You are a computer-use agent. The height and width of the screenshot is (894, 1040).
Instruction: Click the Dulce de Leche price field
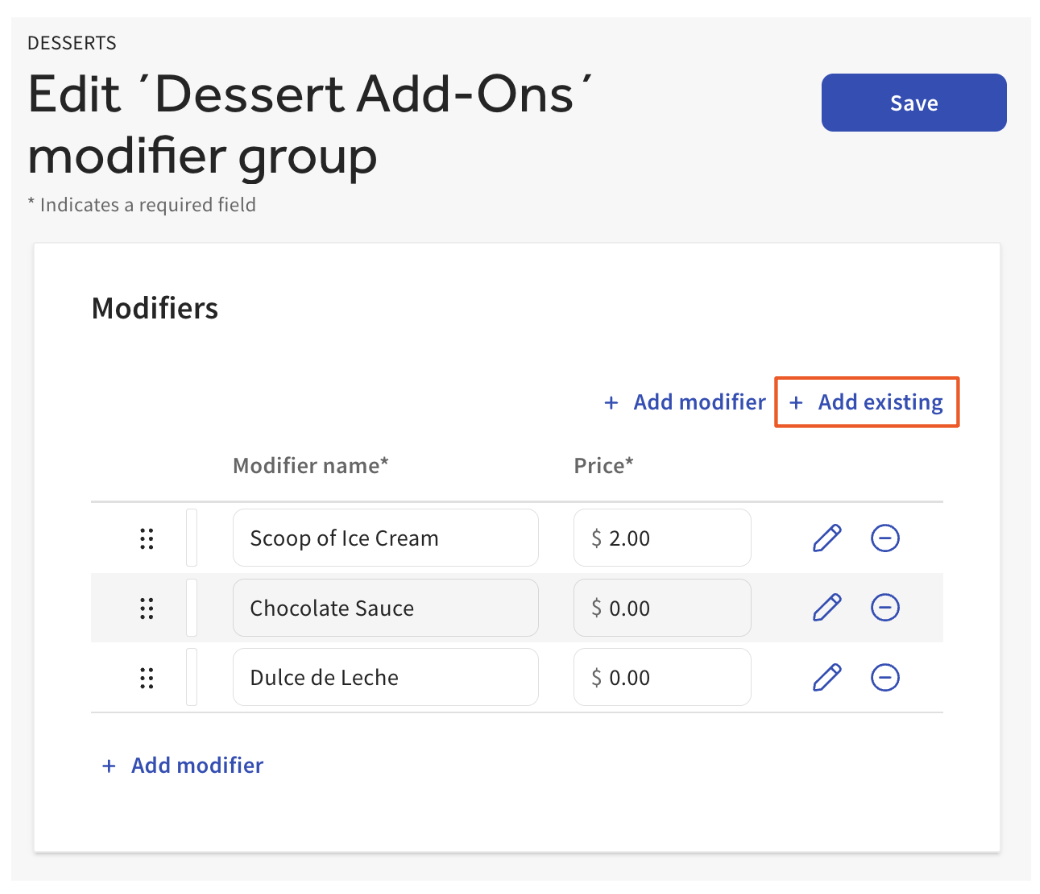point(662,678)
